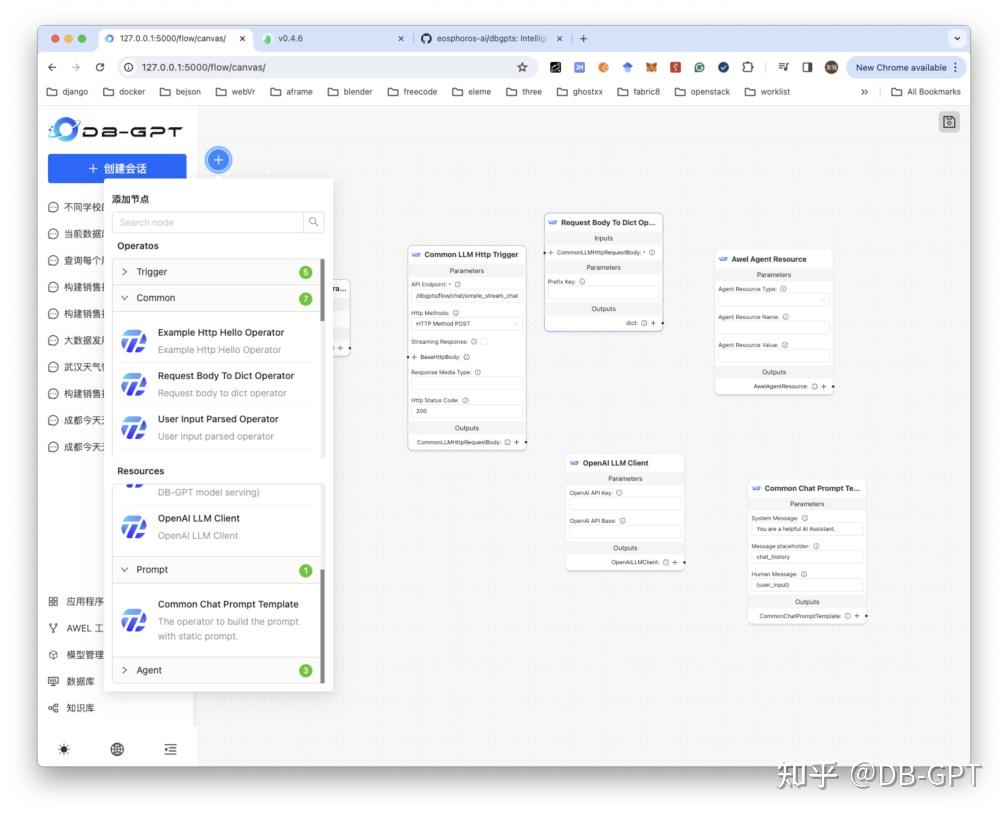Expand the Trigger operators section

click(x=150, y=271)
